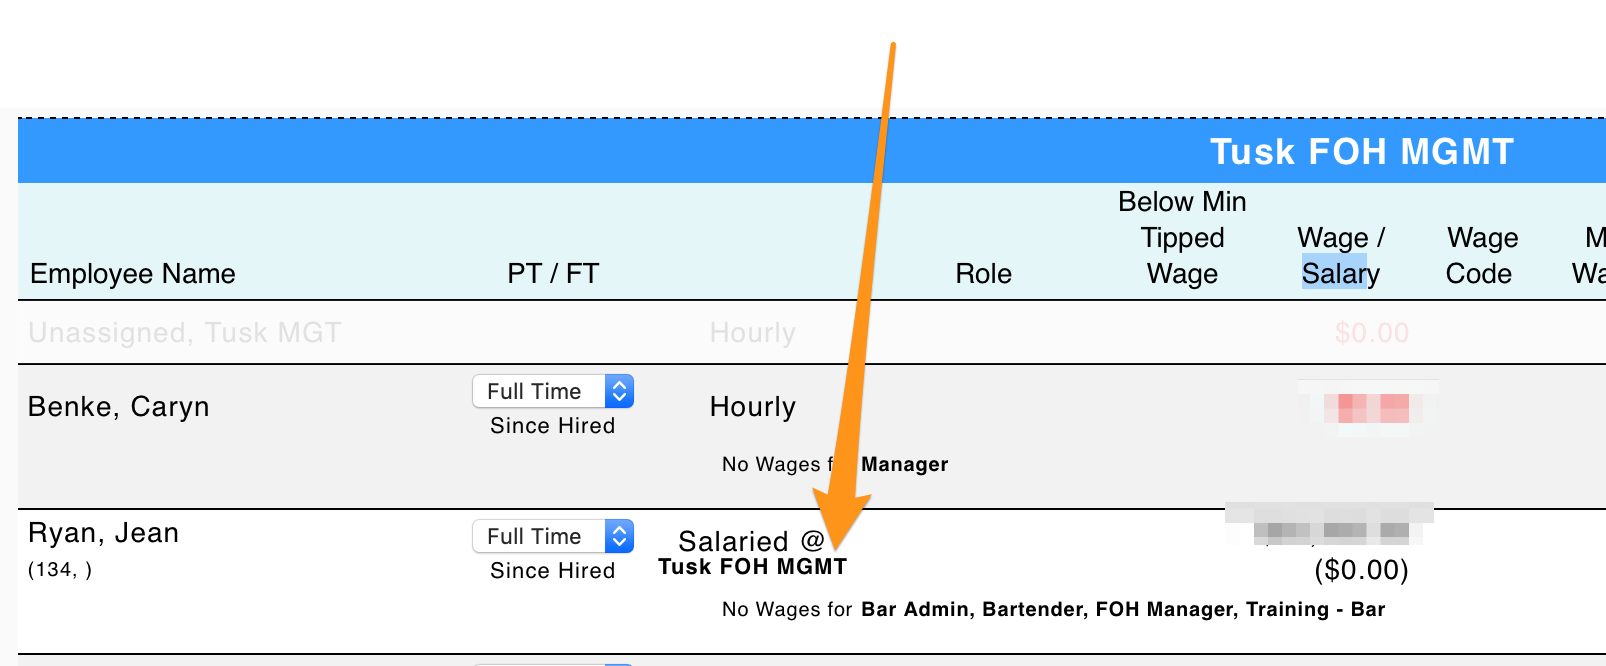Click the Wage / Salary column header

1341,256
